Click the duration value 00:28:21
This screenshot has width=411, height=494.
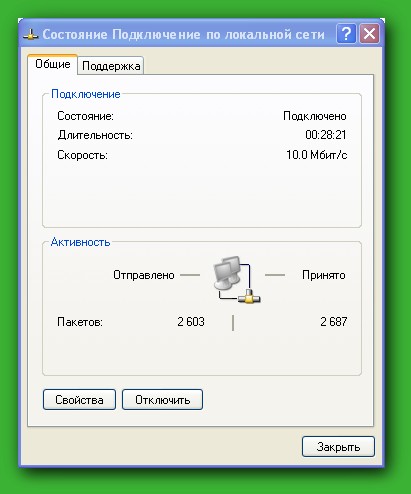(326, 135)
